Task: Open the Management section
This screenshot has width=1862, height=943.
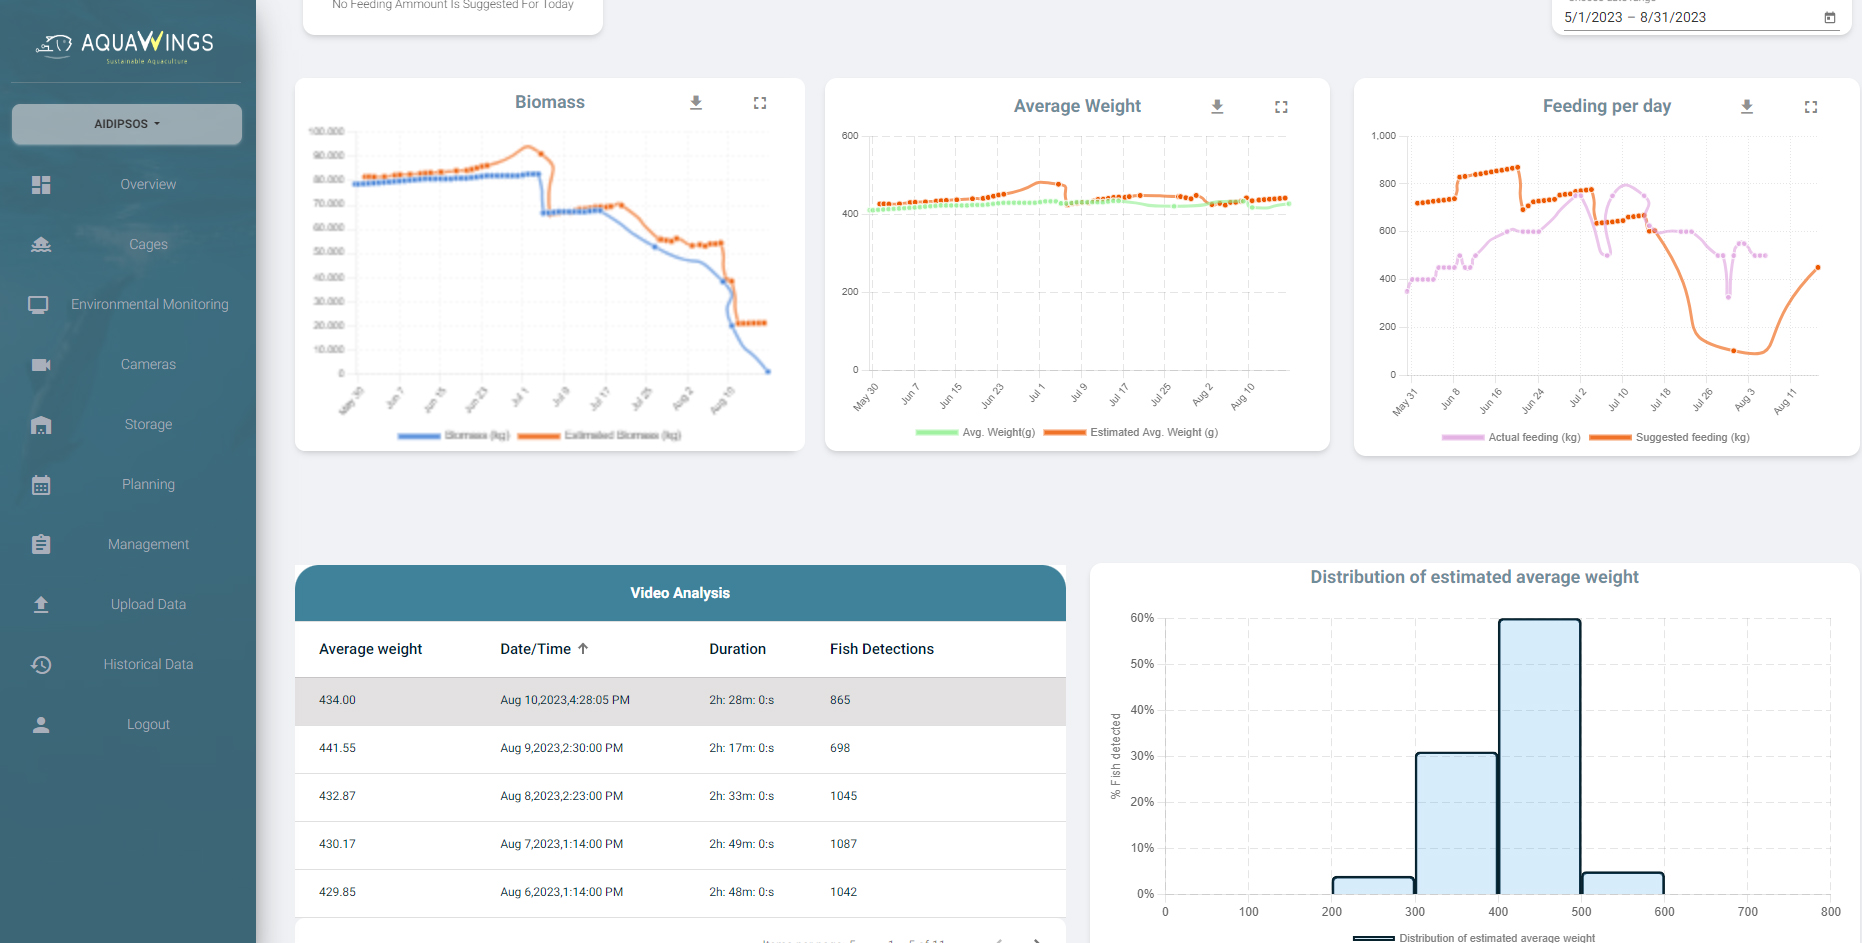Action: pyautogui.click(x=148, y=544)
